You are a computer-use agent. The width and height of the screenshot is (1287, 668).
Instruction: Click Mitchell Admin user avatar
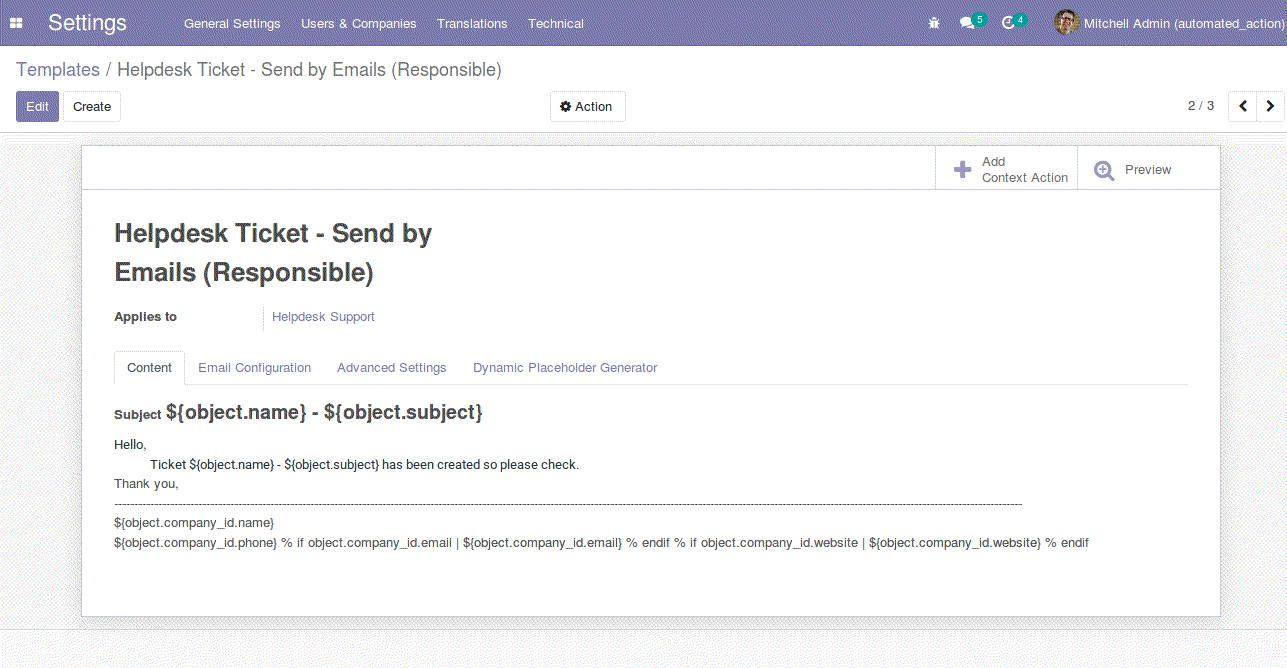tap(1066, 23)
